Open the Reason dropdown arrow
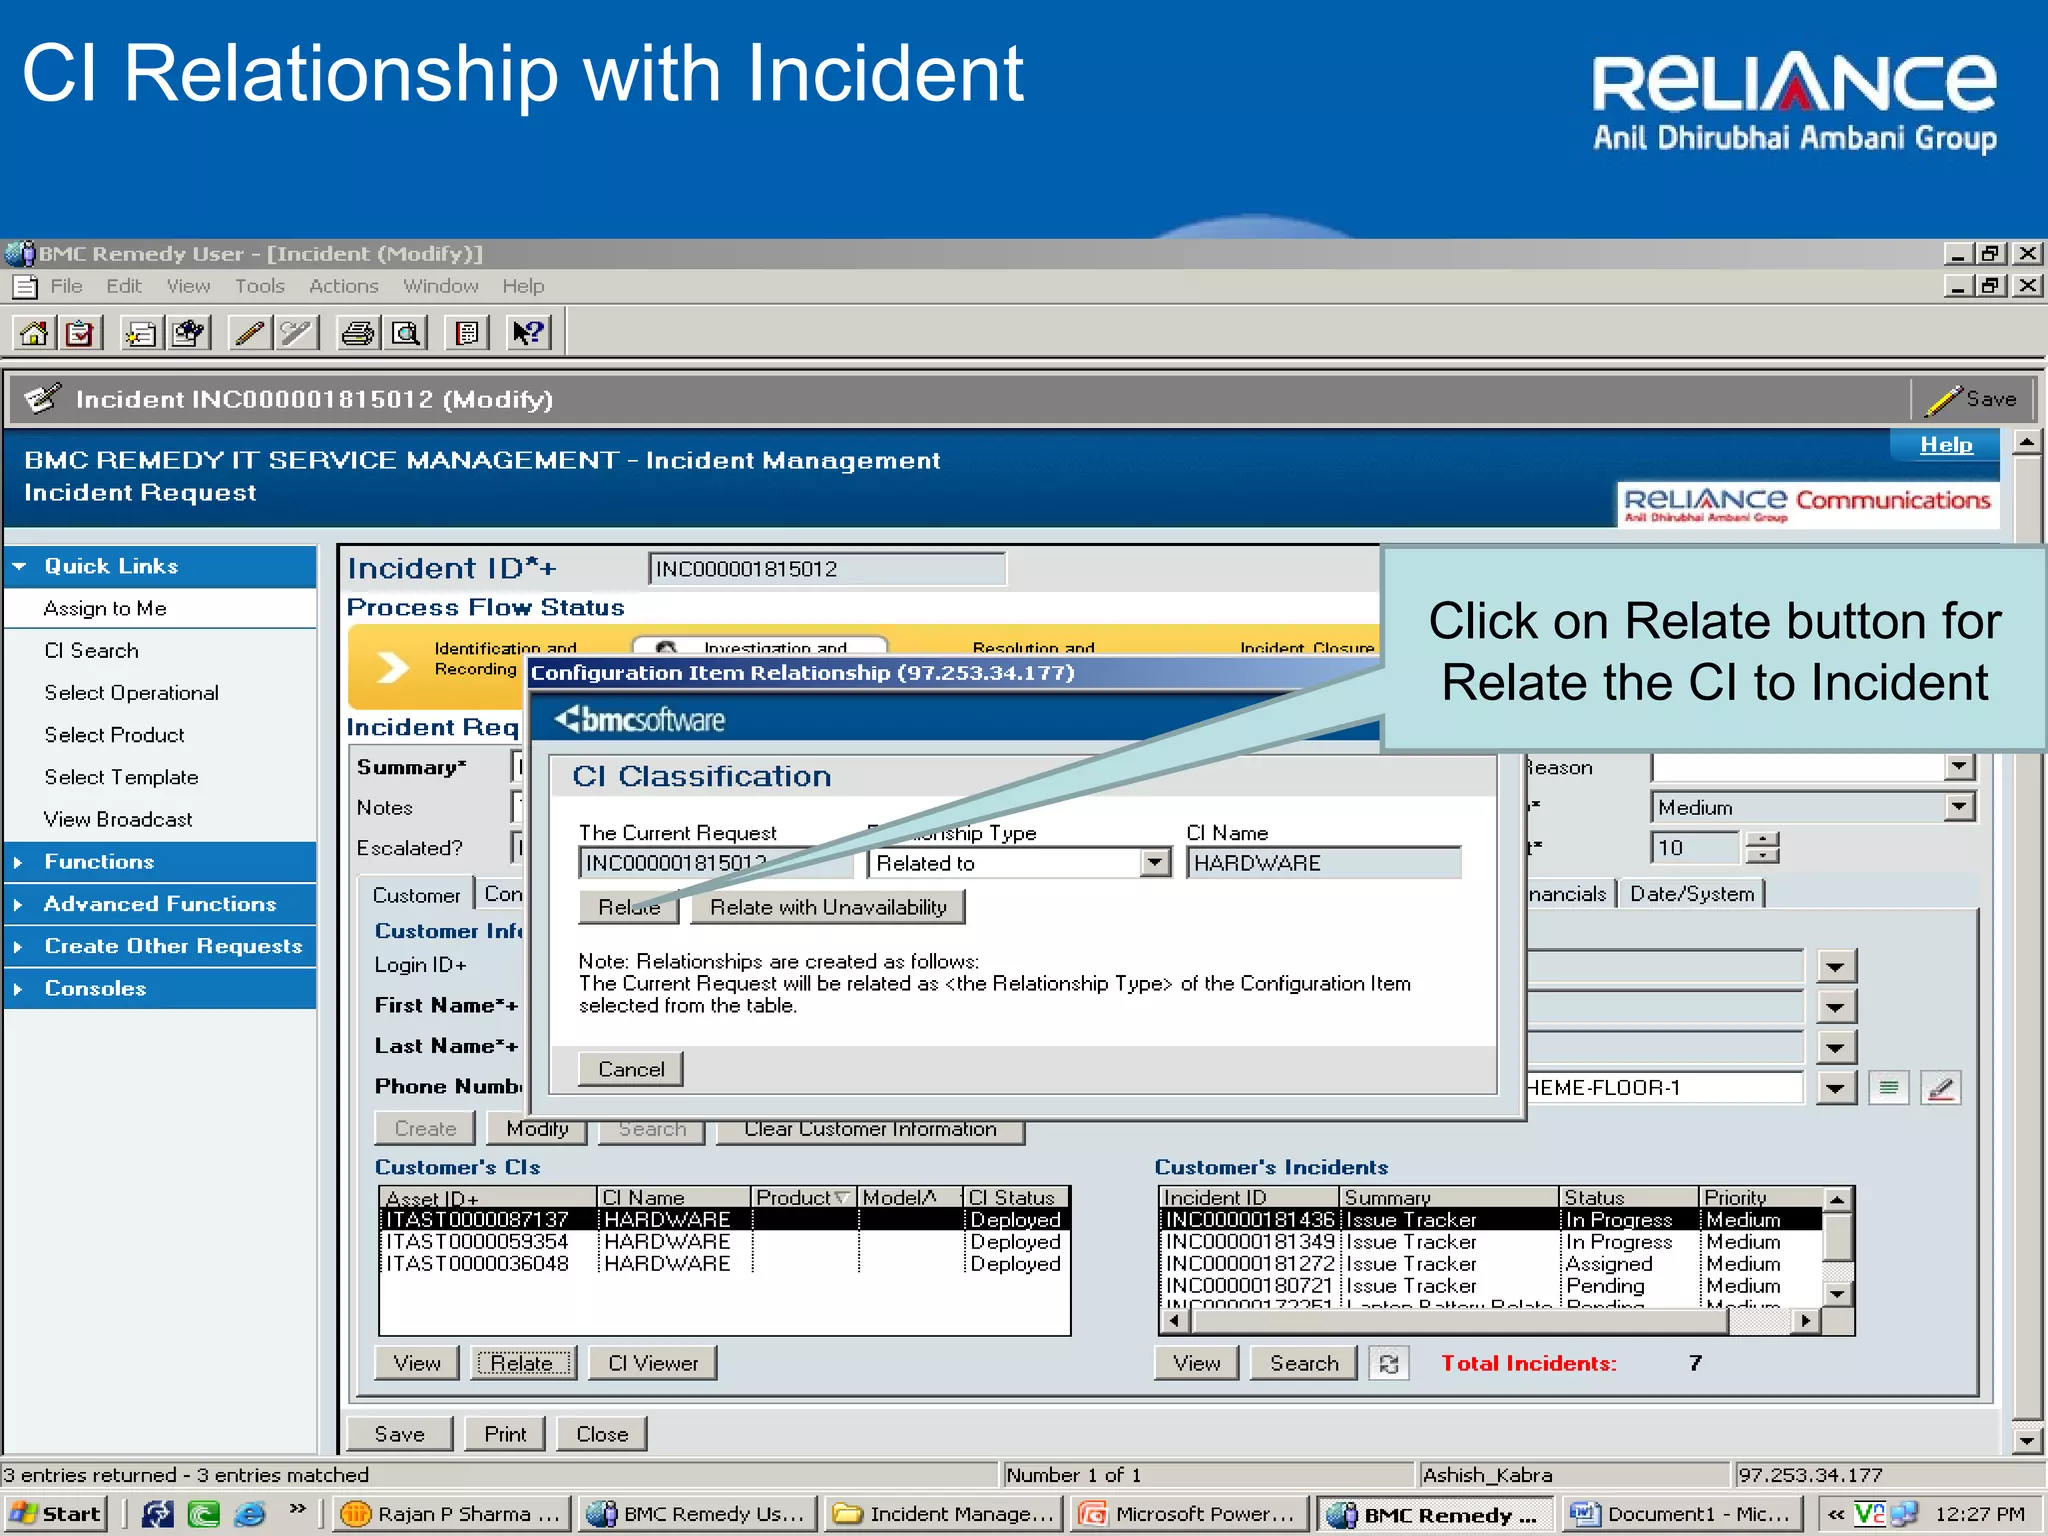Screen dimensions: 2048x1536 tap(1959, 766)
